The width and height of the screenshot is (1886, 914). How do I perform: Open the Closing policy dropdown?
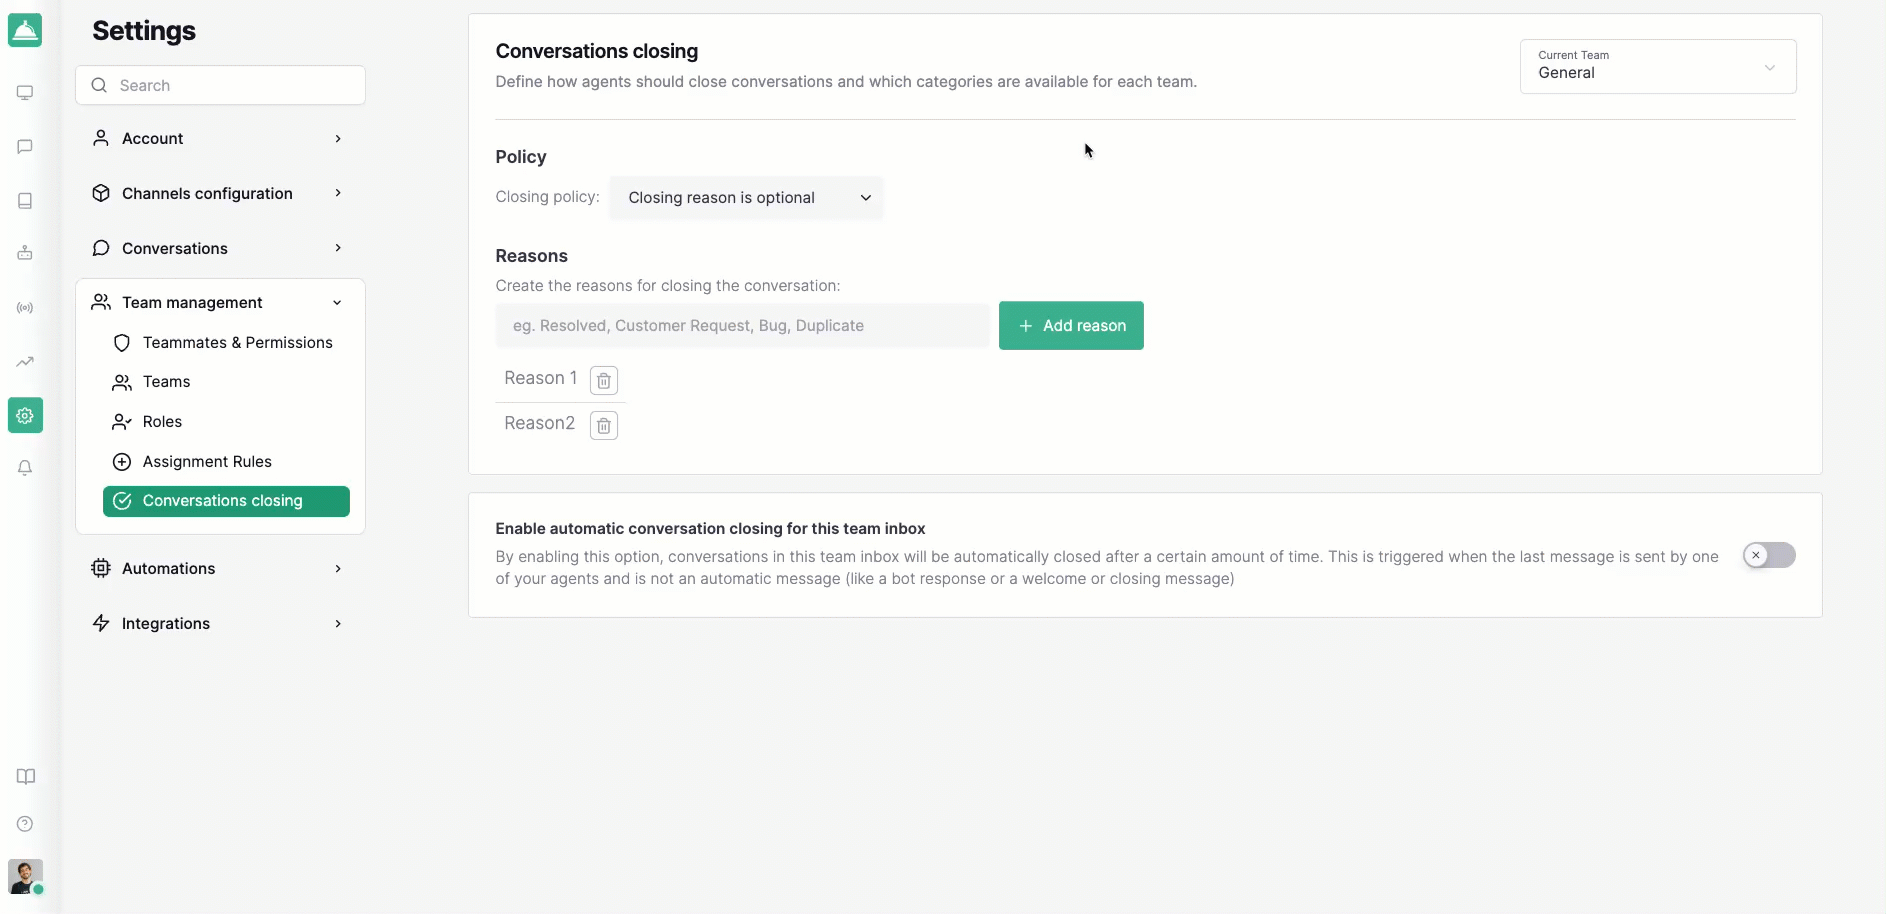747,198
